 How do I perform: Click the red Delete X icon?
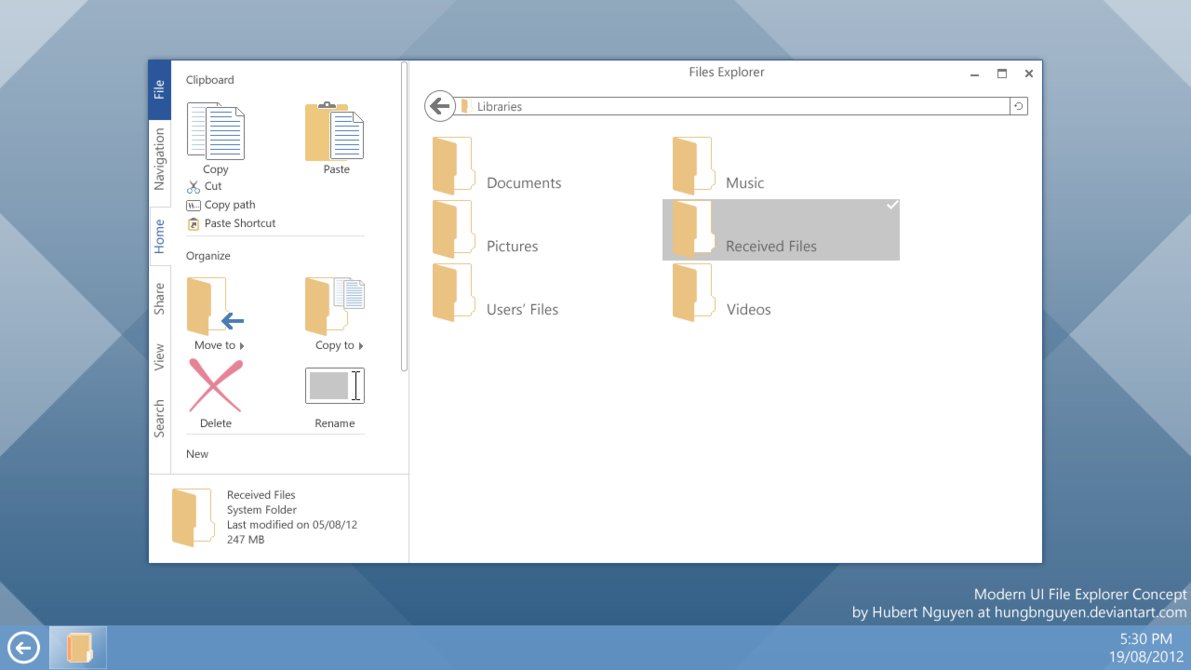216,386
